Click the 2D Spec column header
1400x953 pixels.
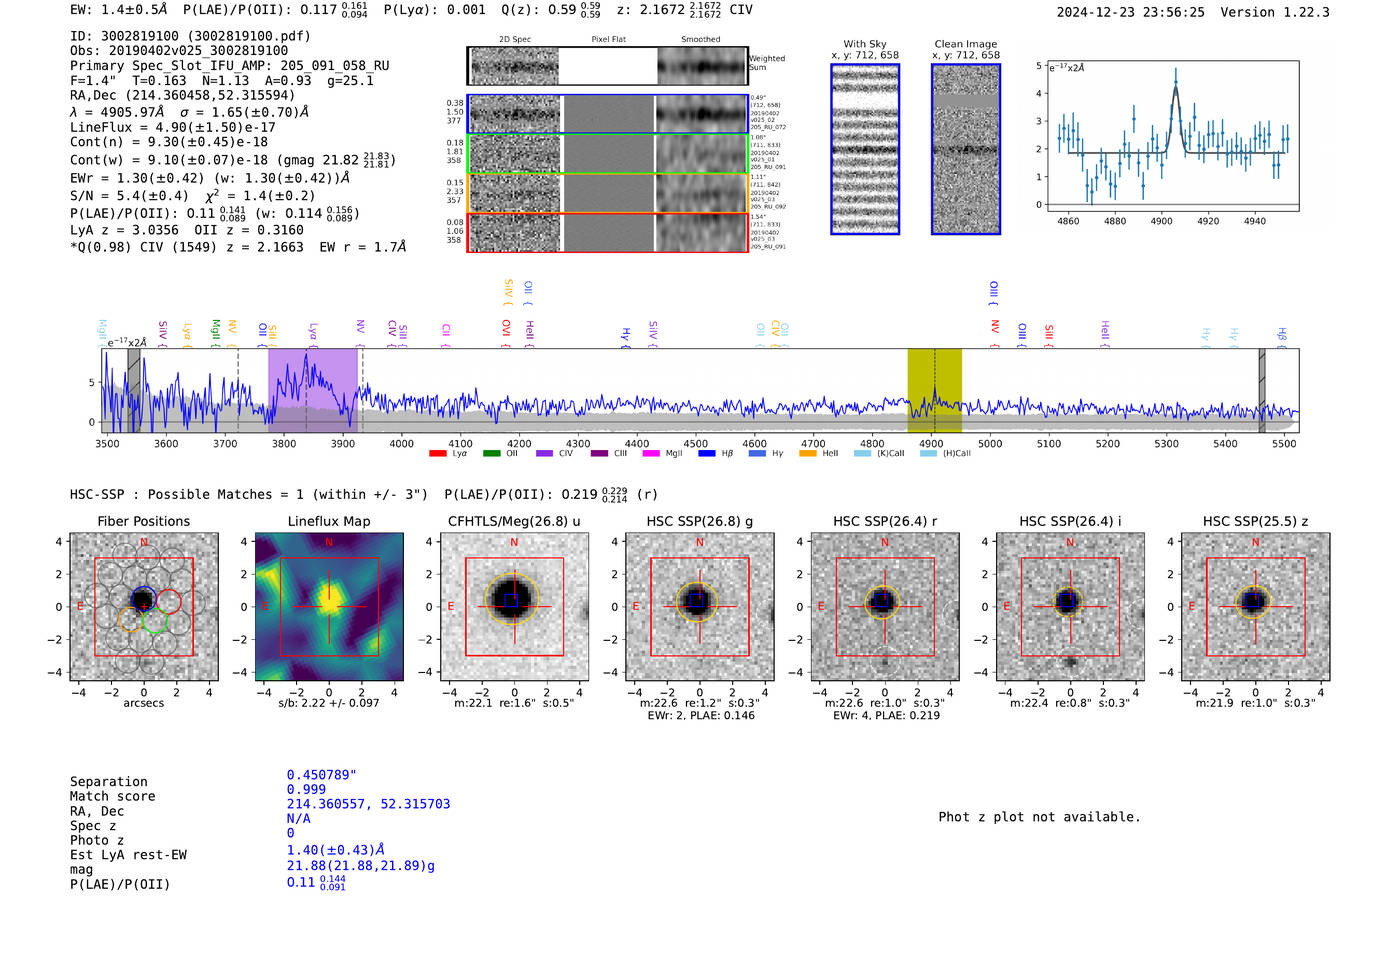click(x=515, y=40)
